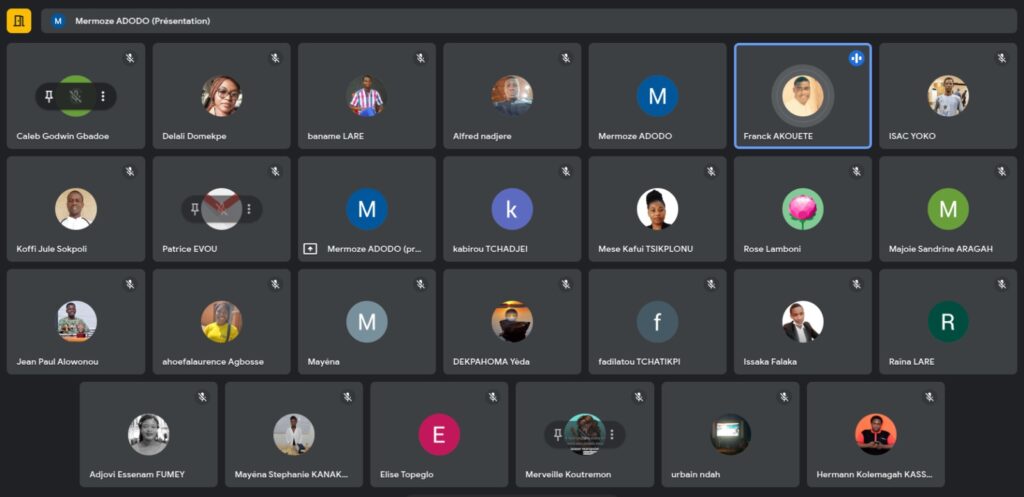The width and height of the screenshot is (1024, 497).
Task: Click Franck AKOUETE's blue speaking indicator
Action: click(856, 58)
